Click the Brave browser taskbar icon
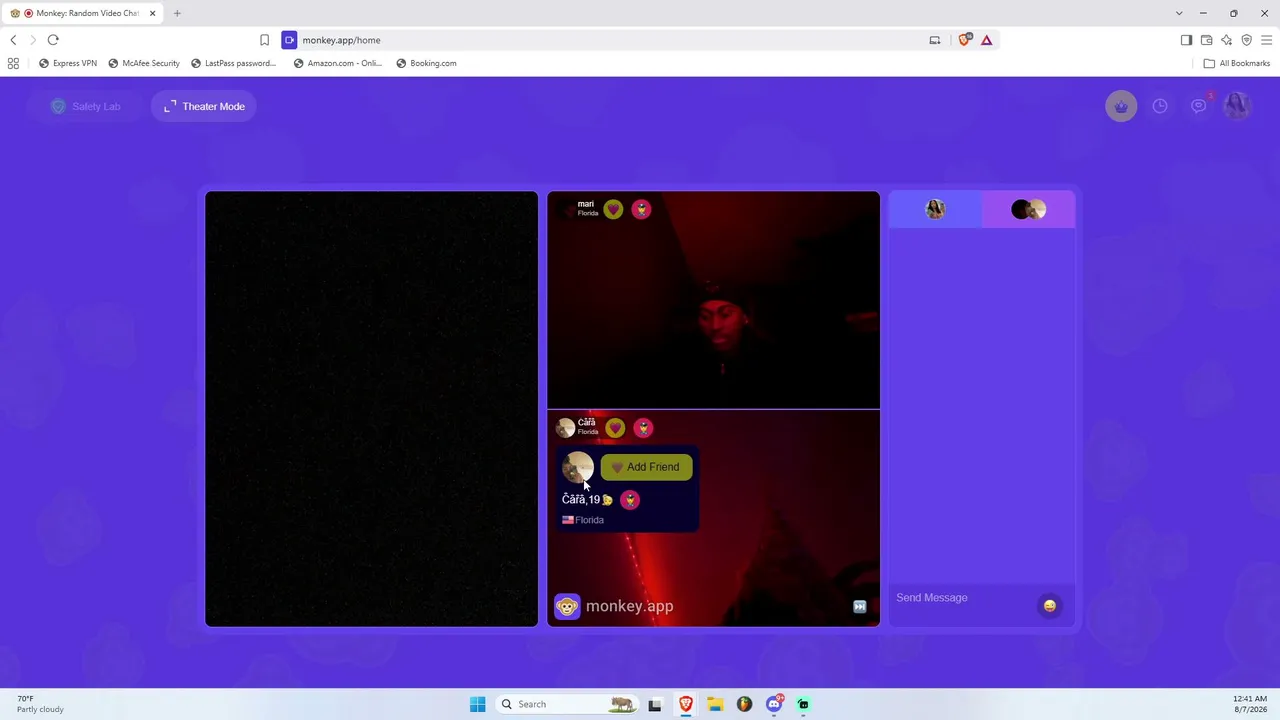This screenshot has height=720, width=1280. point(686,704)
